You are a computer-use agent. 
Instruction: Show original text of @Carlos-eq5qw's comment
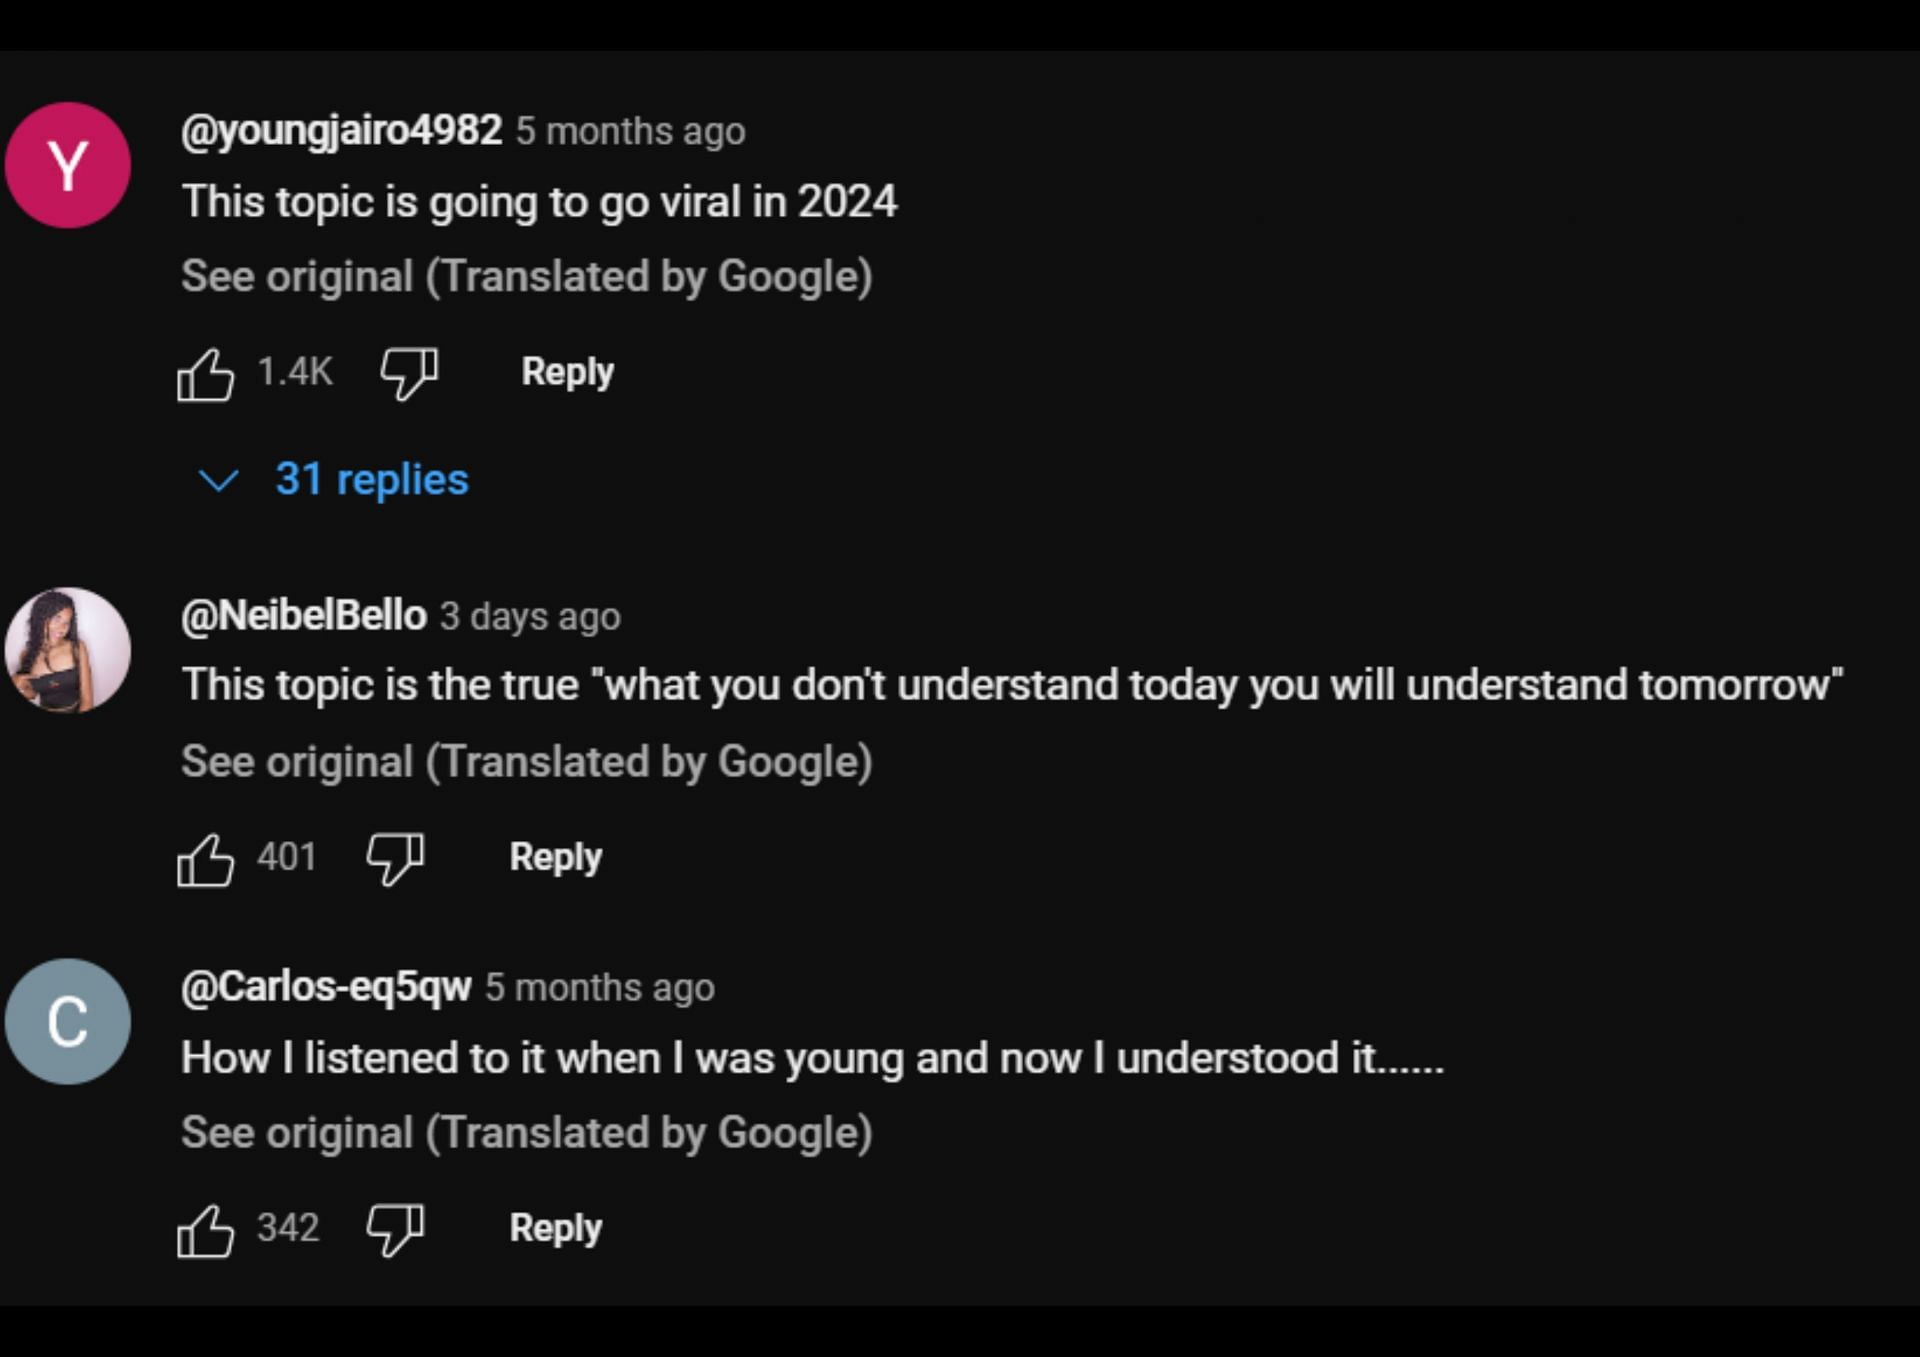tap(526, 1133)
